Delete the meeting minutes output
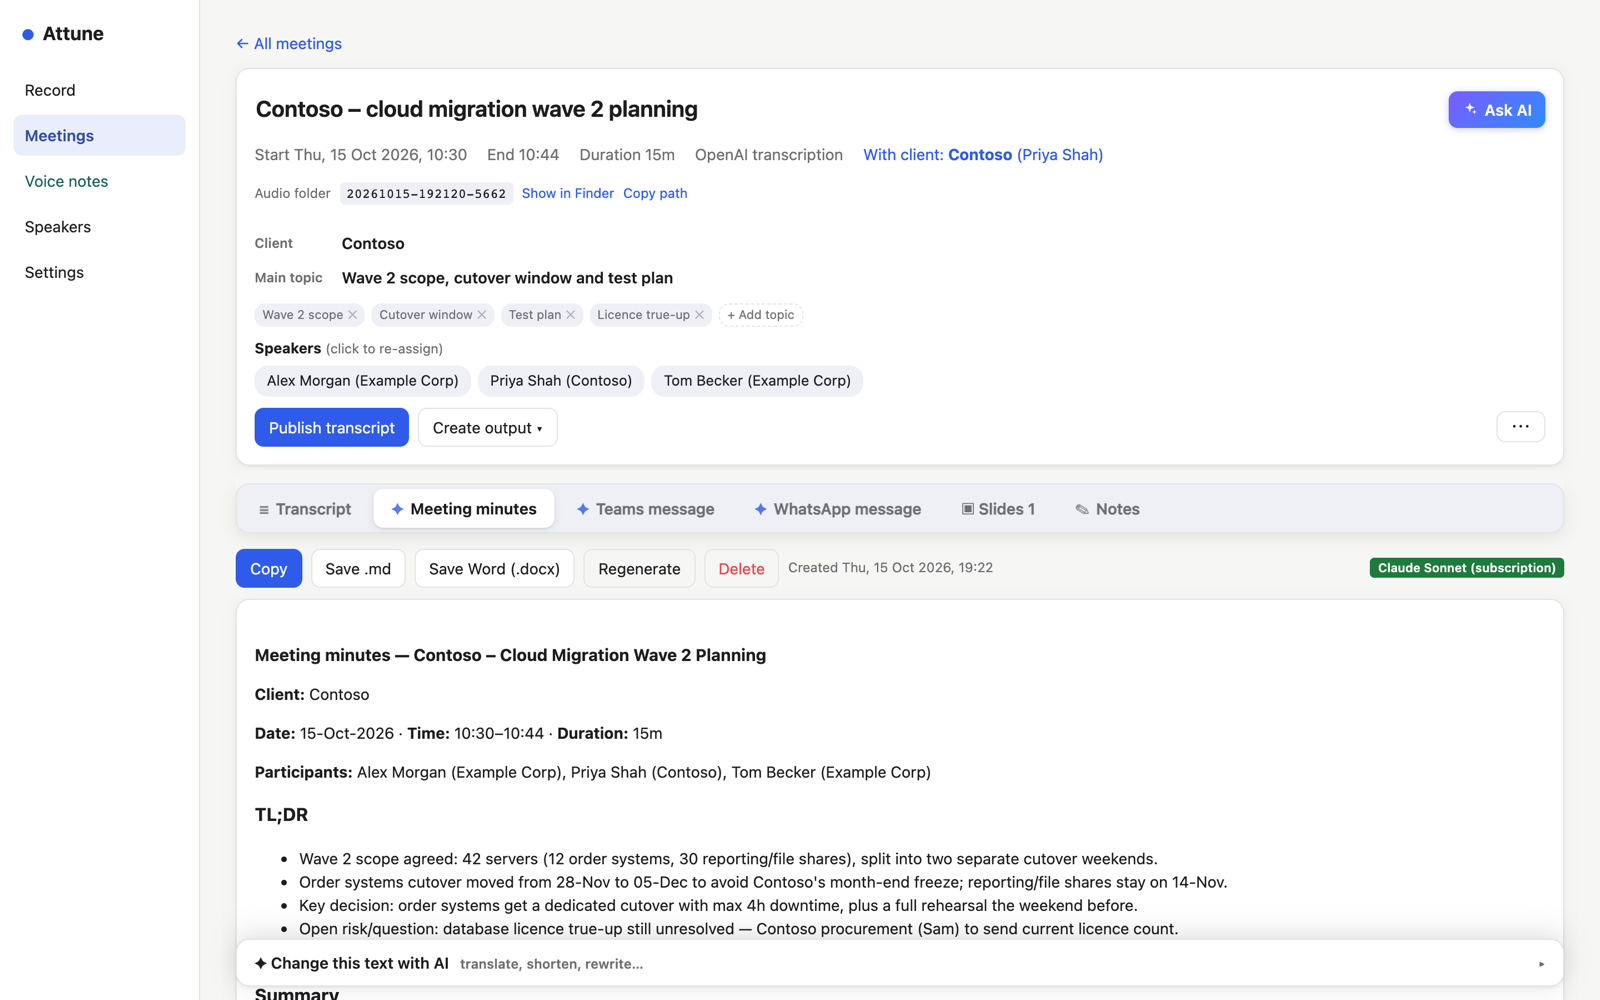This screenshot has width=1600, height=1000. [x=741, y=569]
